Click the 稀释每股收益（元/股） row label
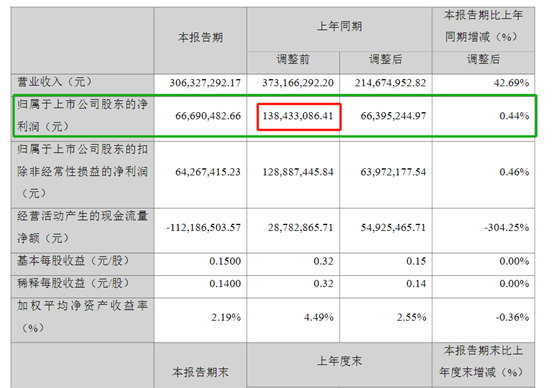Screen dimensions: 554x388 pyautogui.click(x=73, y=283)
